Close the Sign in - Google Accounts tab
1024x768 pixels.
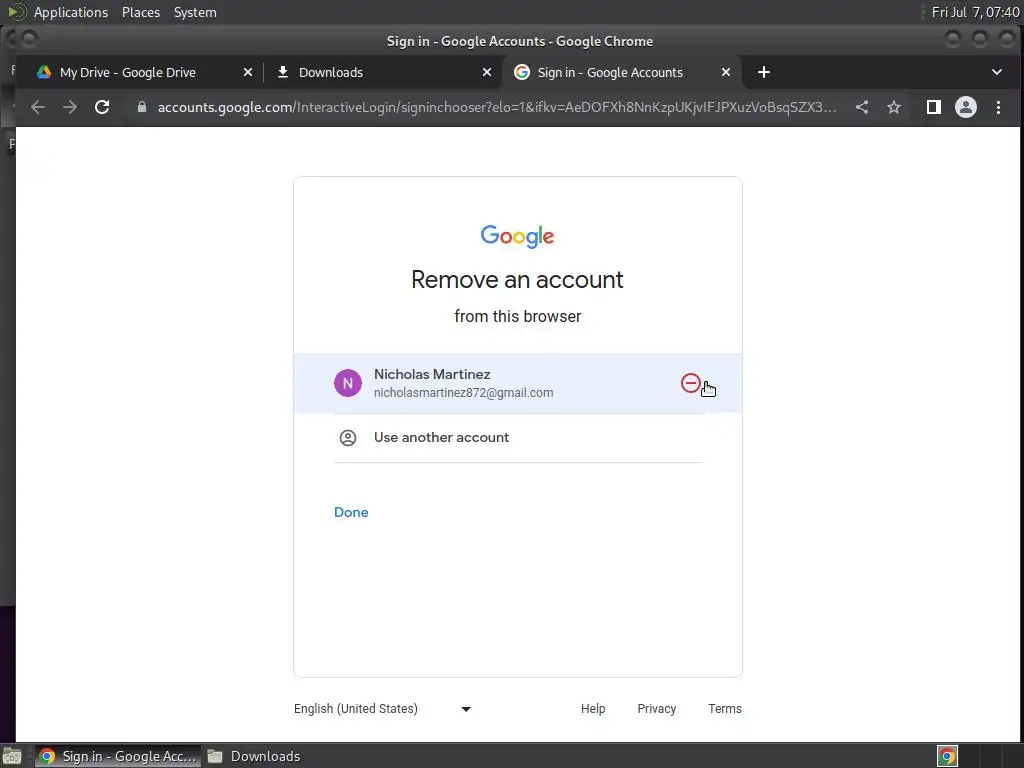point(726,72)
